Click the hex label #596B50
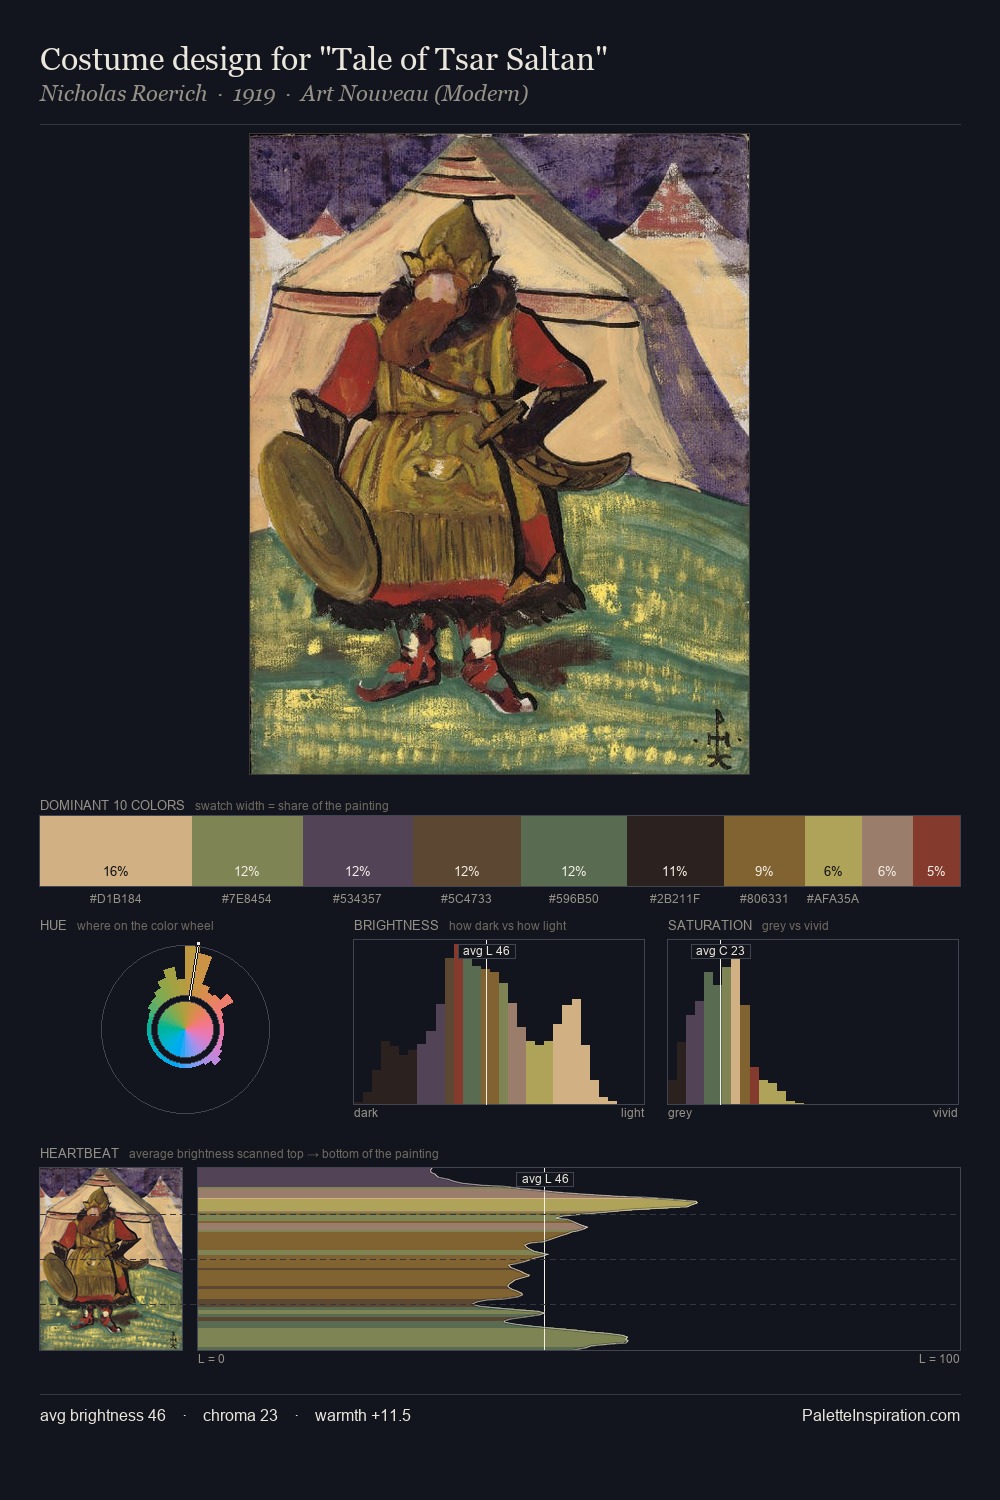 pyautogui.click(x=574, y=898)
